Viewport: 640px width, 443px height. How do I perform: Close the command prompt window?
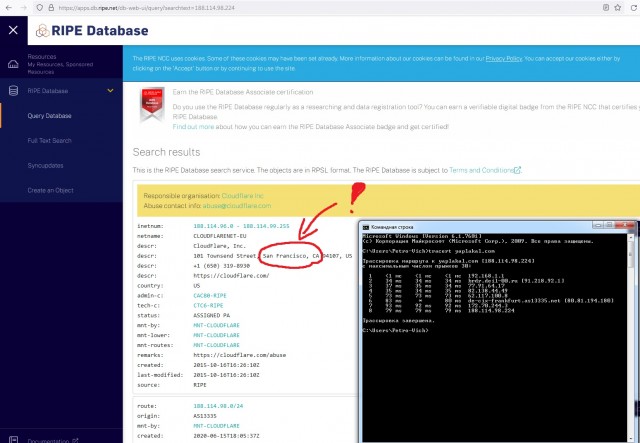(624, 225)
